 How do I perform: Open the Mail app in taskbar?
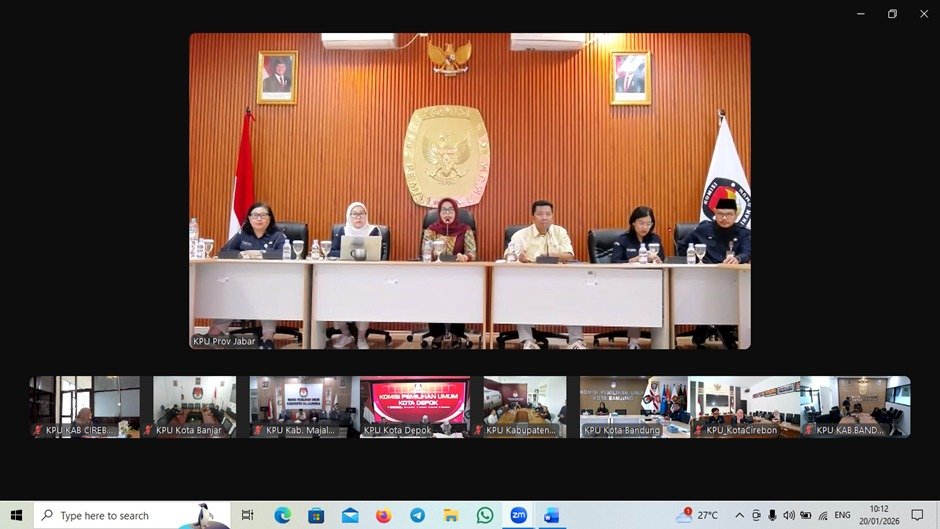[x=350, y=515]
